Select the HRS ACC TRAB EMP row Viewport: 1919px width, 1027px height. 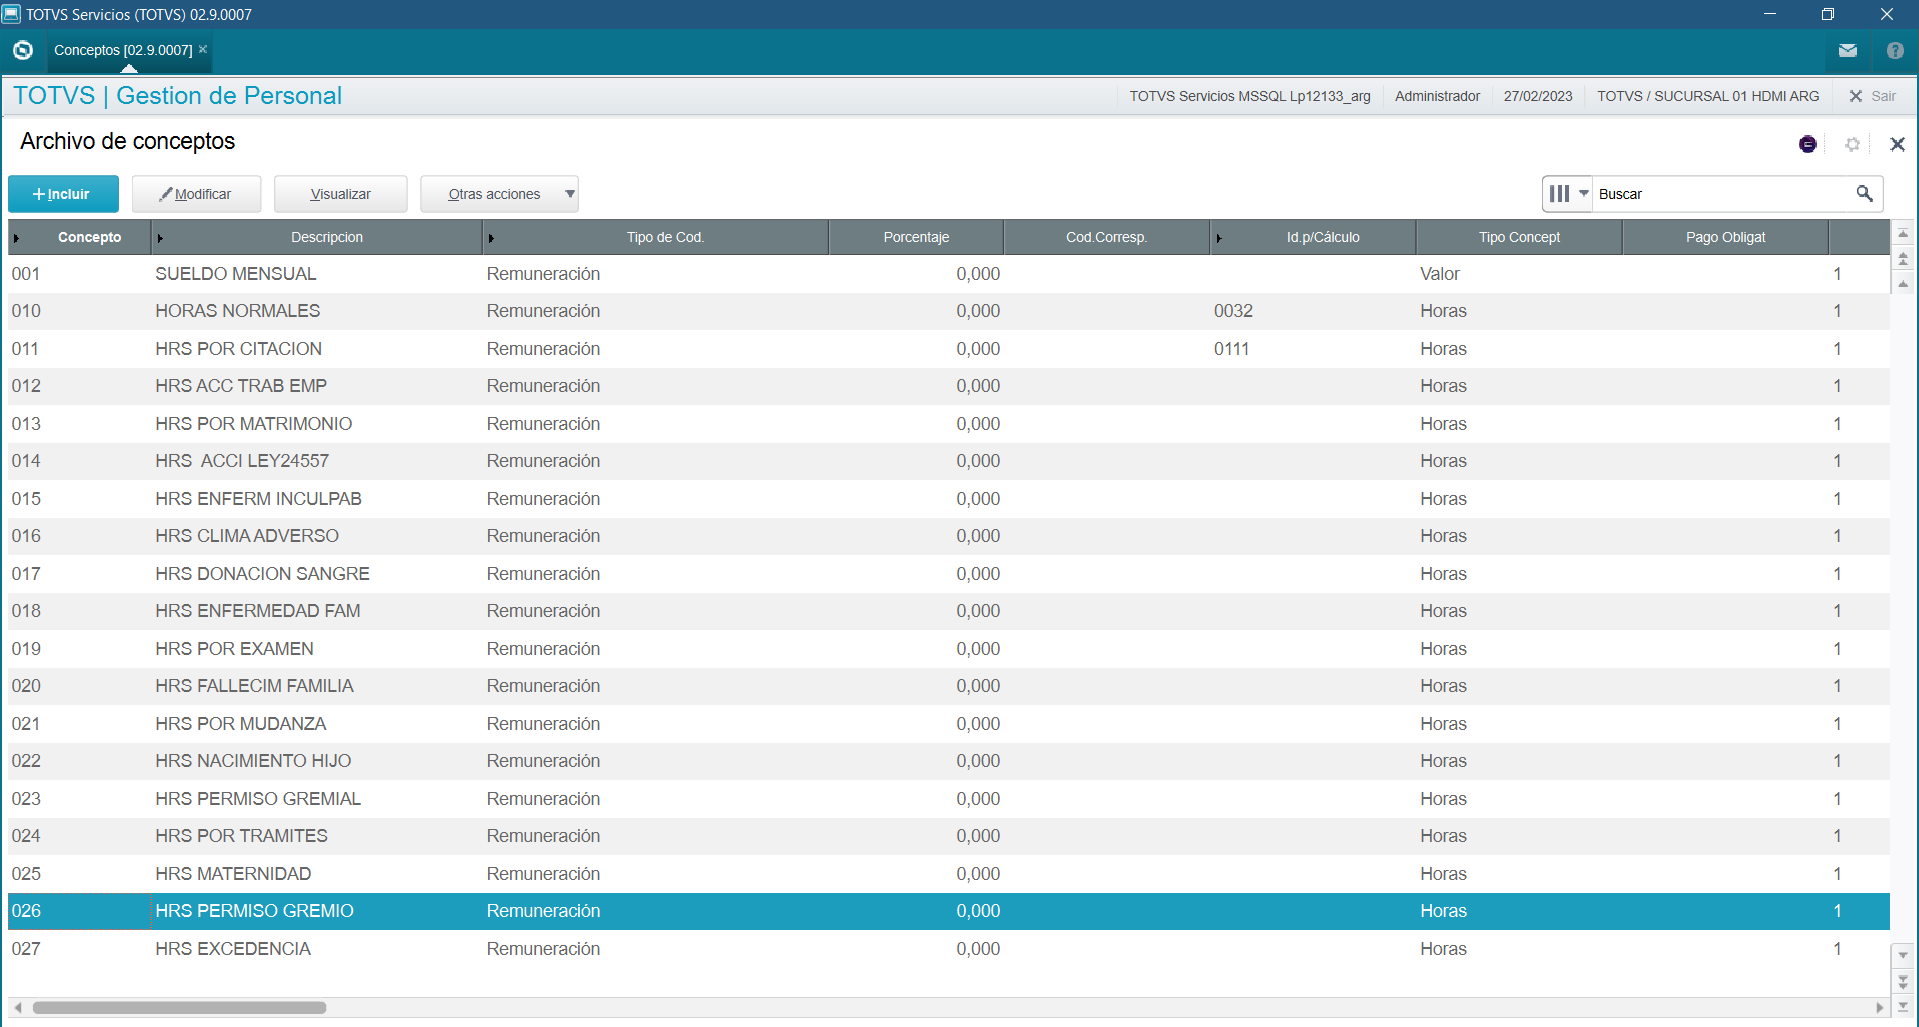[949, 386]
